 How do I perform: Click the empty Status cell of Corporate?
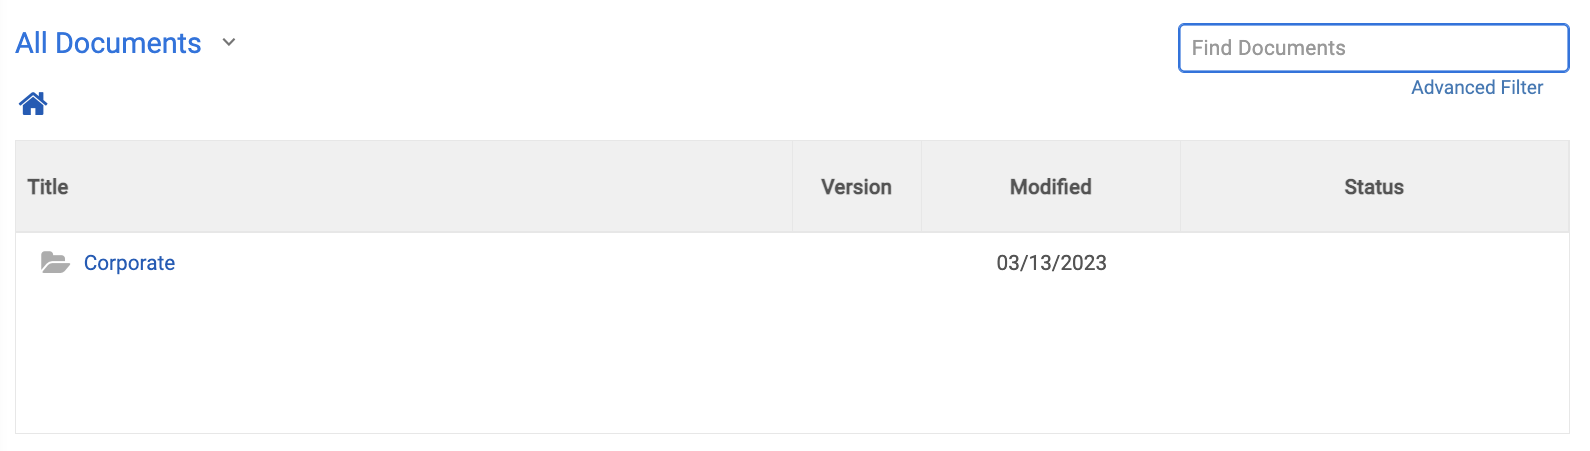point(1374,263)
